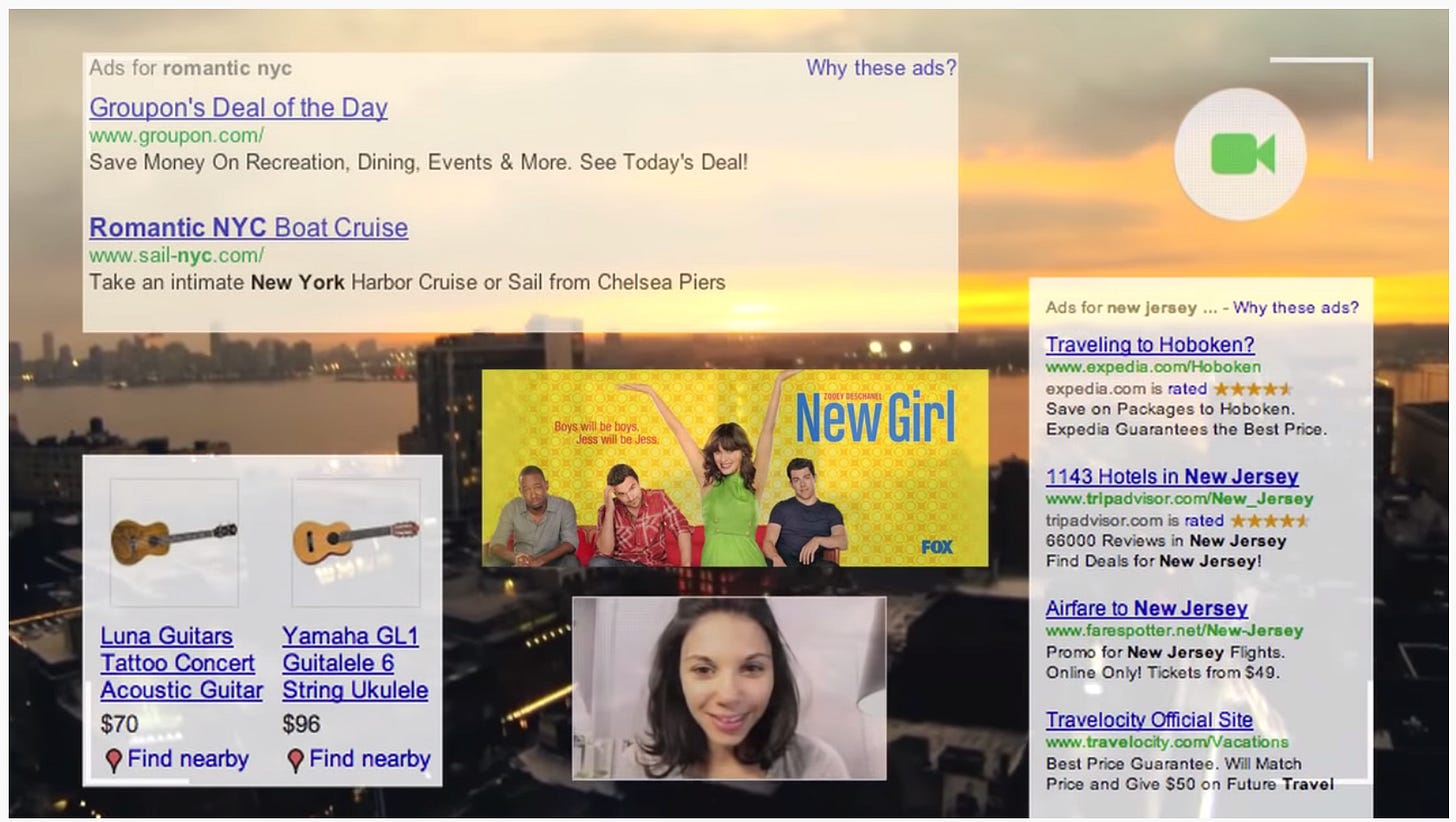Click 'Expedia Guarantees the Best Price.' text

(1186, 429)
